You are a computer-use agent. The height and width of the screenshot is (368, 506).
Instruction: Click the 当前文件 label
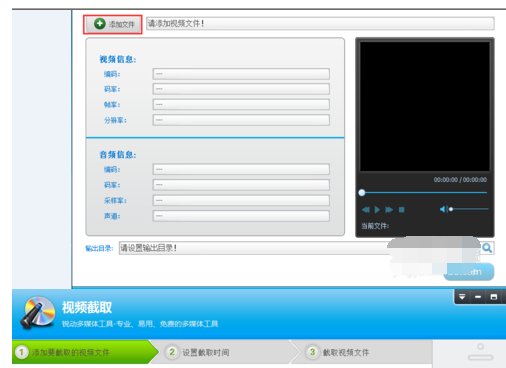coord(375,226)
